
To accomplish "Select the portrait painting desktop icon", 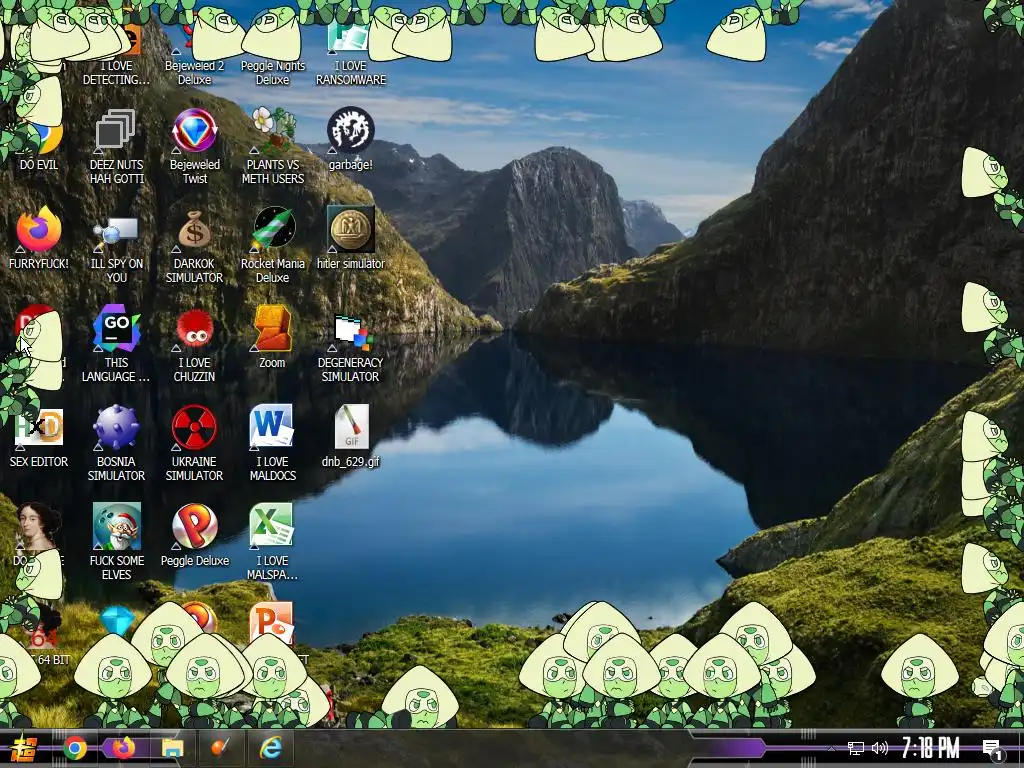I will tap(39, 526).
